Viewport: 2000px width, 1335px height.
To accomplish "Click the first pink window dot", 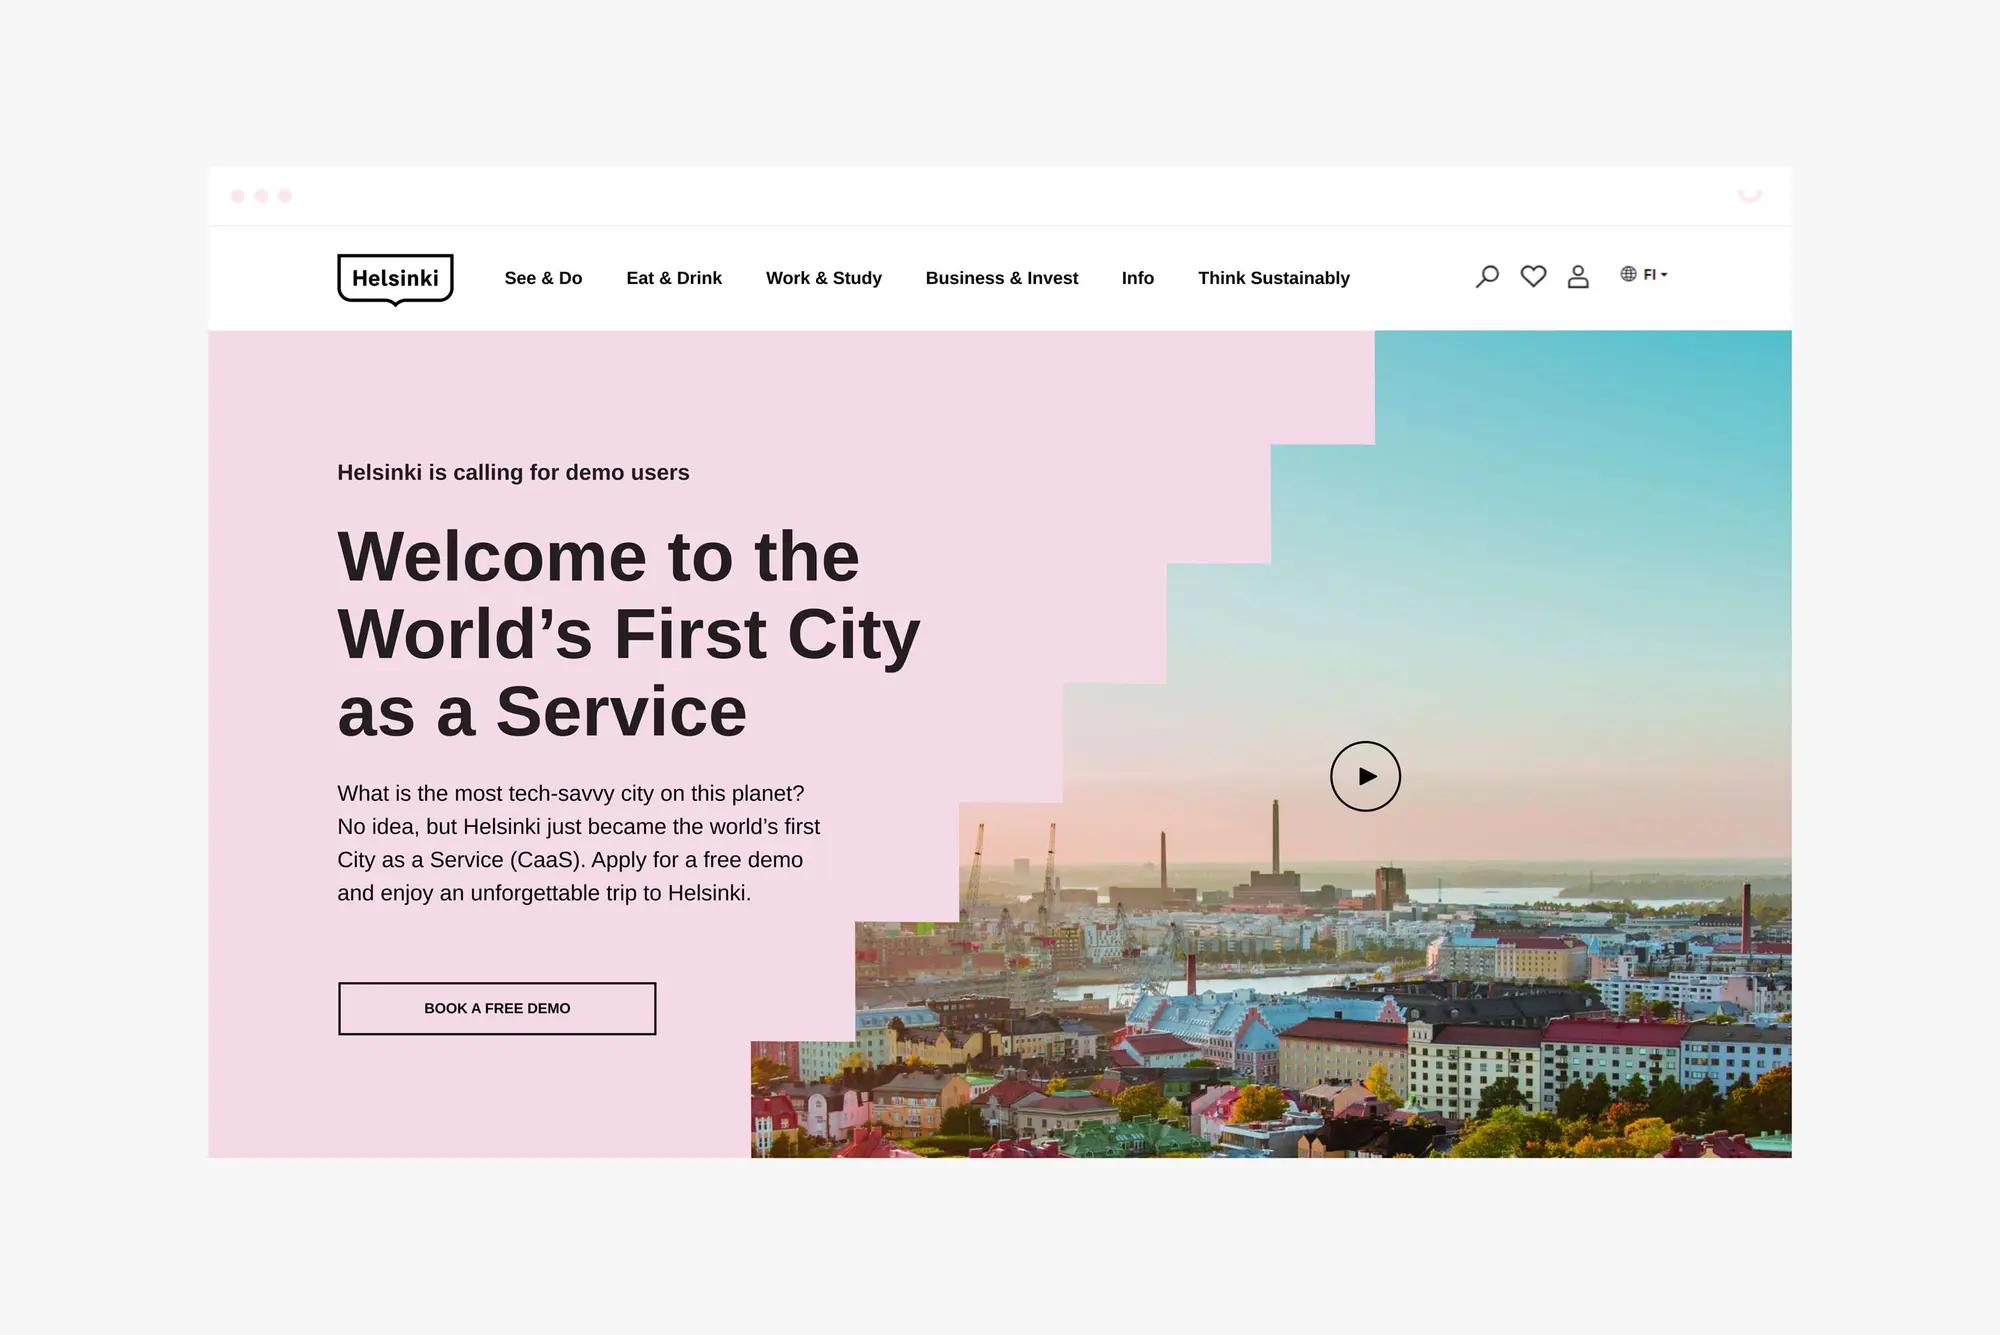I will [x=238, y=196].
